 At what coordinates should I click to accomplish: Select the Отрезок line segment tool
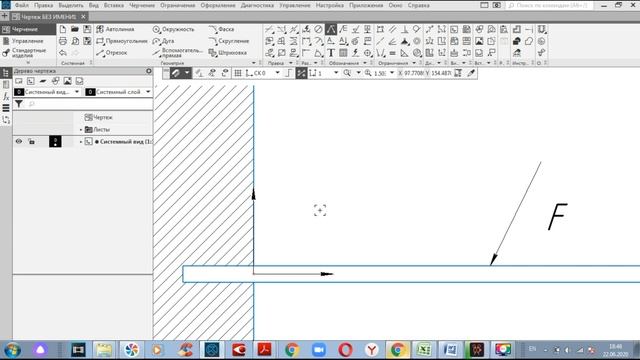click(x=111, y=53)
